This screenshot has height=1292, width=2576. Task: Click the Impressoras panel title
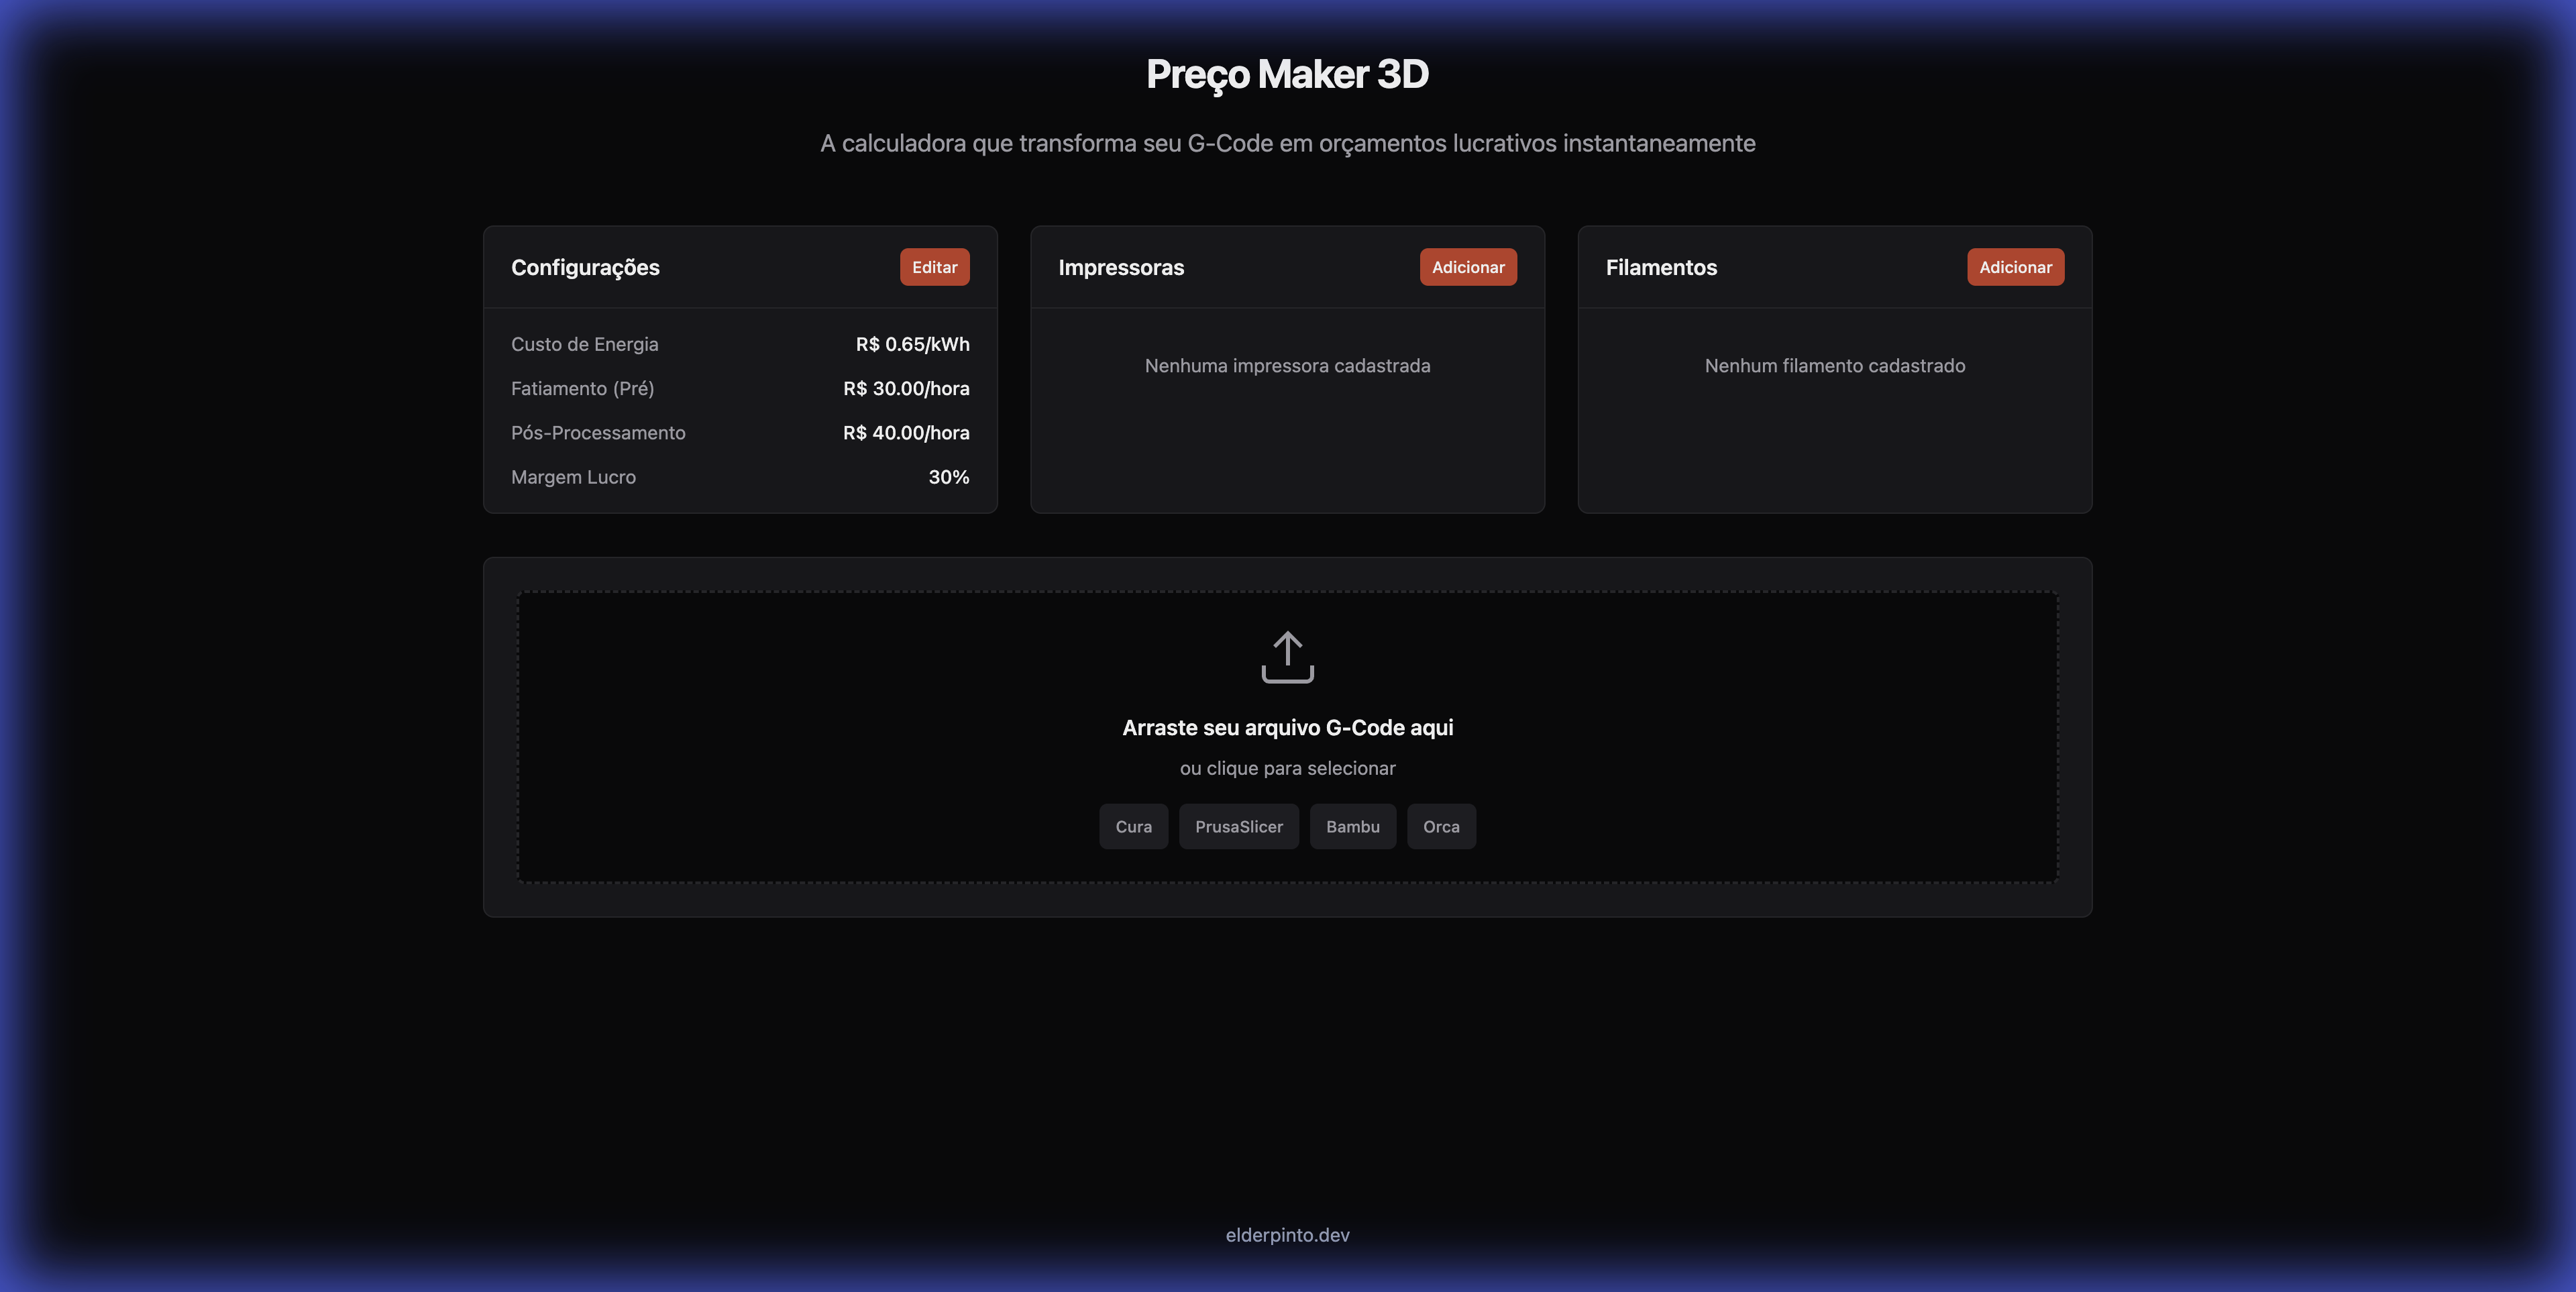(1121, 267)
